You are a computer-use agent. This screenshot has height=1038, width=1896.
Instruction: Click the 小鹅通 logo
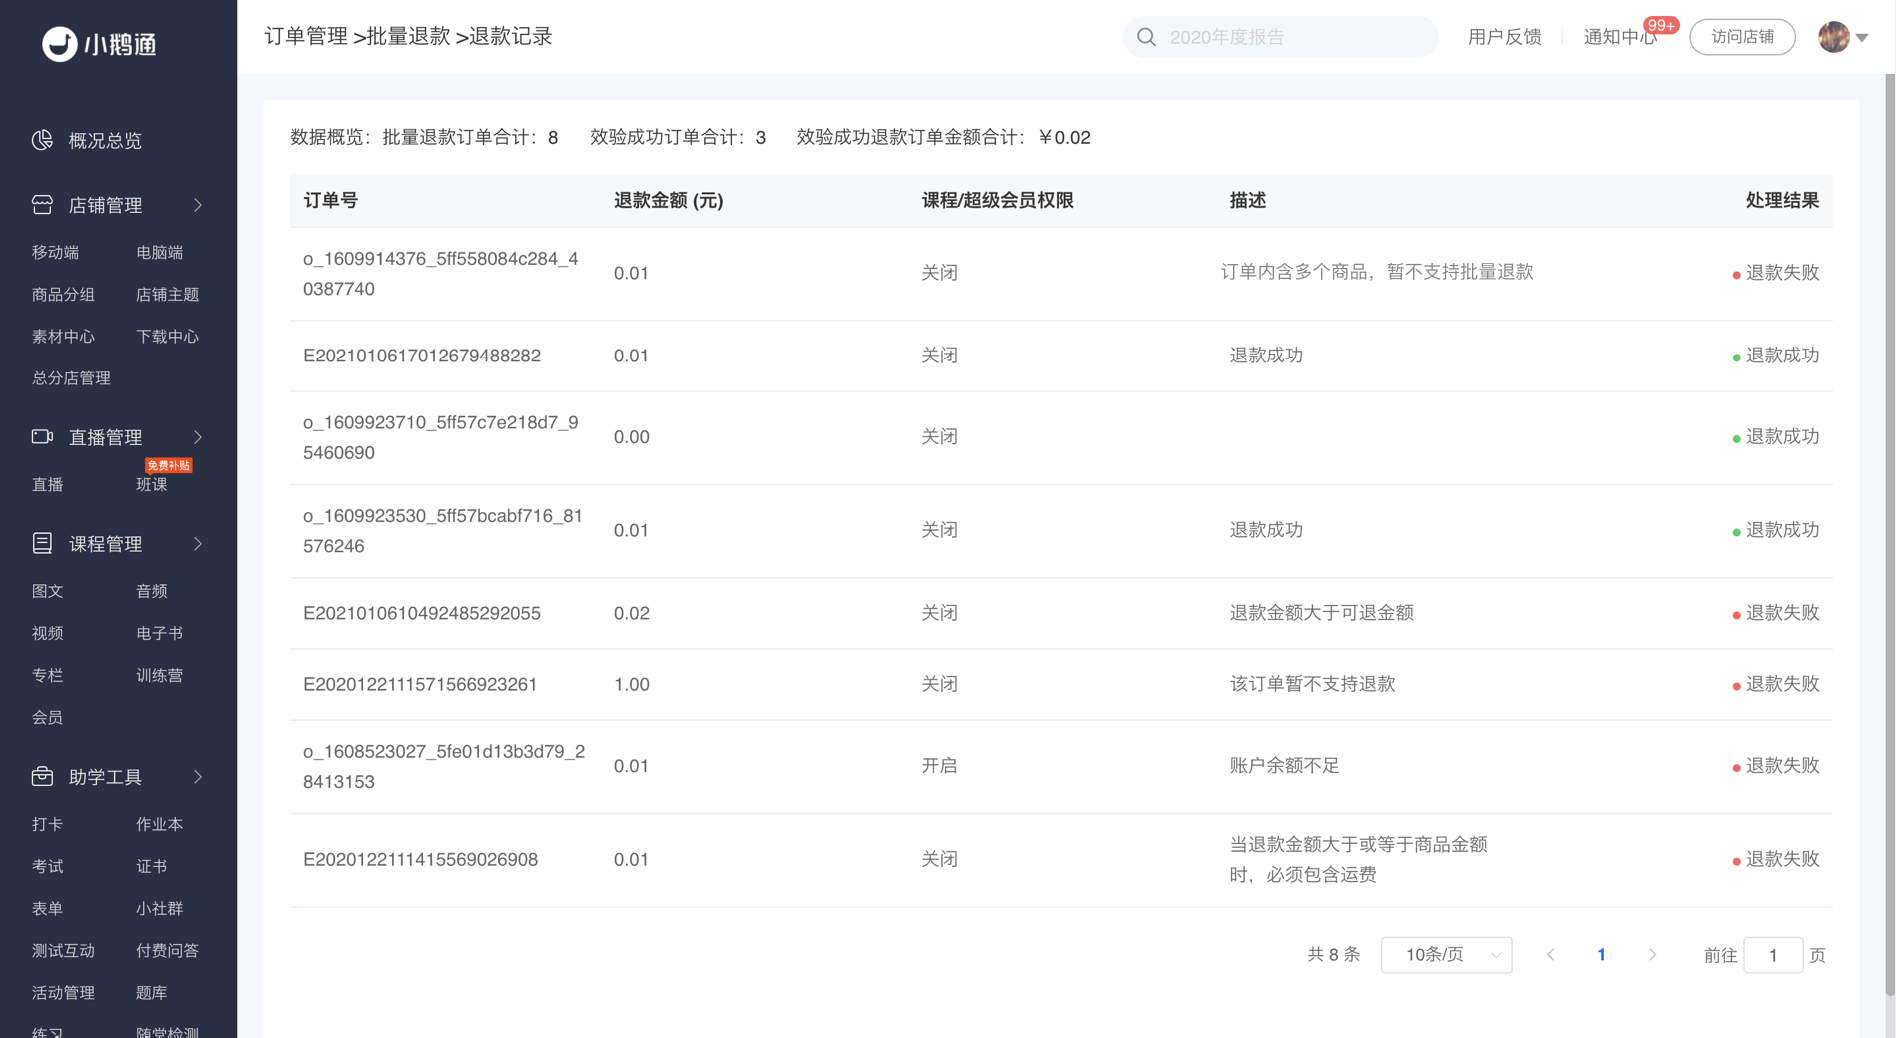coord(99,43)
